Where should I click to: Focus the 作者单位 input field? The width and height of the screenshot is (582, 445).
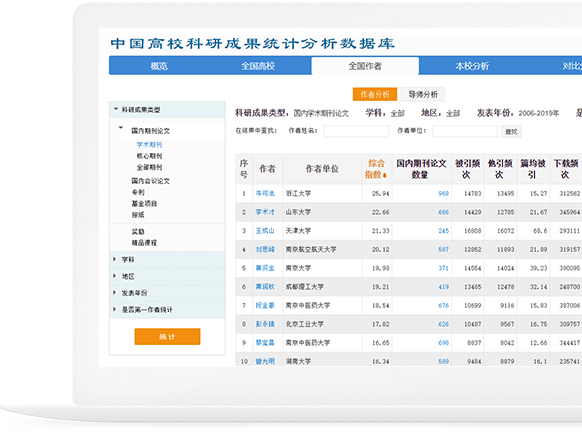click(465, 131)
